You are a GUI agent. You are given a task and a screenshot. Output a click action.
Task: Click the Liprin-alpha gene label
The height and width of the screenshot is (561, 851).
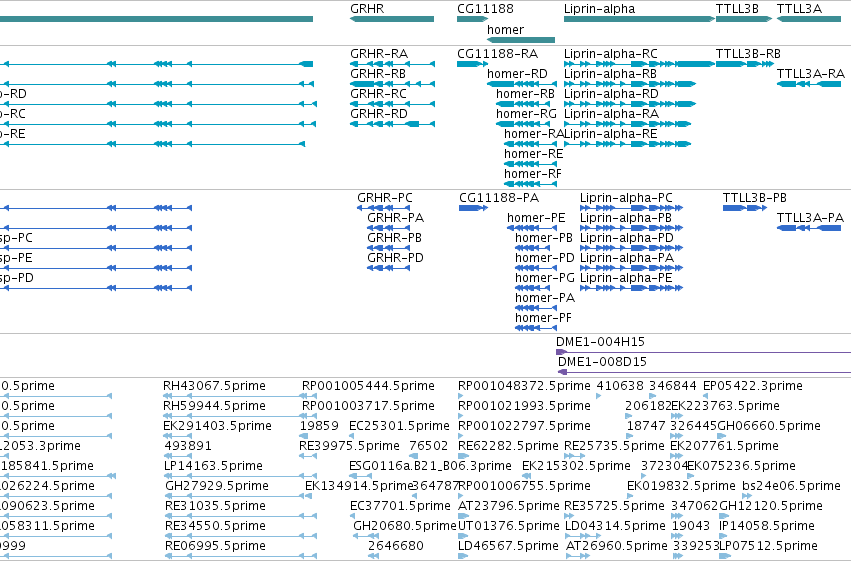[599, 9]
